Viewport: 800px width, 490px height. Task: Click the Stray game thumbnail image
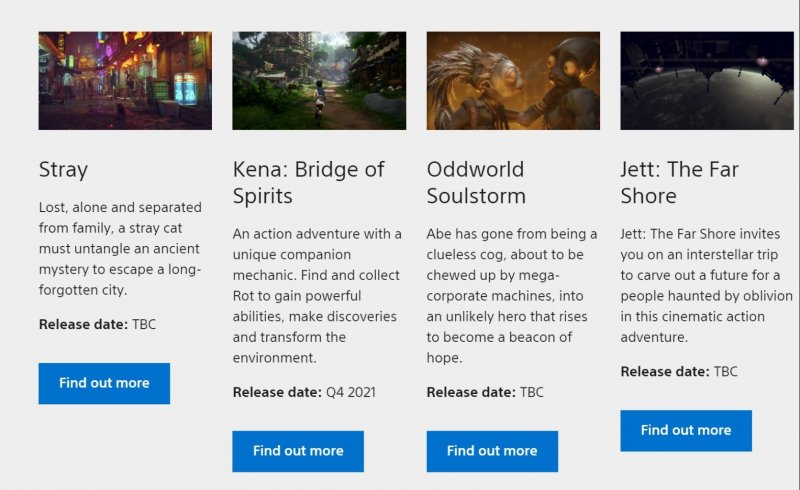click(125, 80)
